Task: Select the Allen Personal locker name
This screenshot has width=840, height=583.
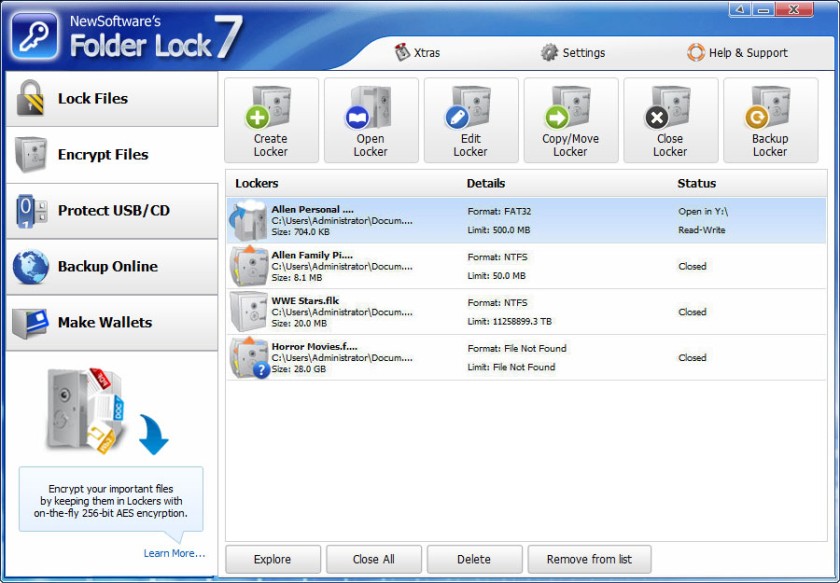Action: (x=313, y=210)
